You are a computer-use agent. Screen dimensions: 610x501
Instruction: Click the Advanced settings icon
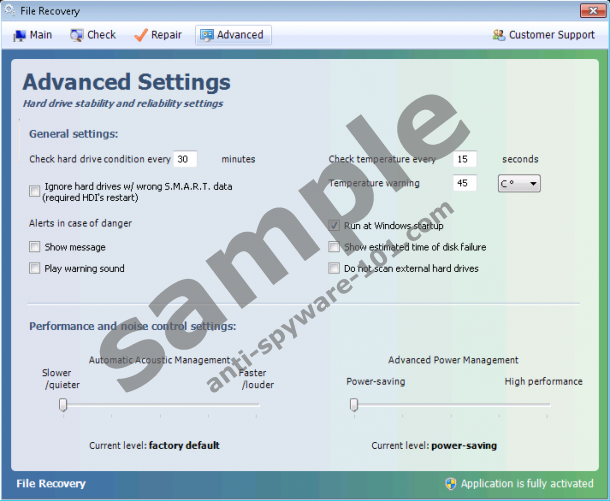[x=206, y=35]
